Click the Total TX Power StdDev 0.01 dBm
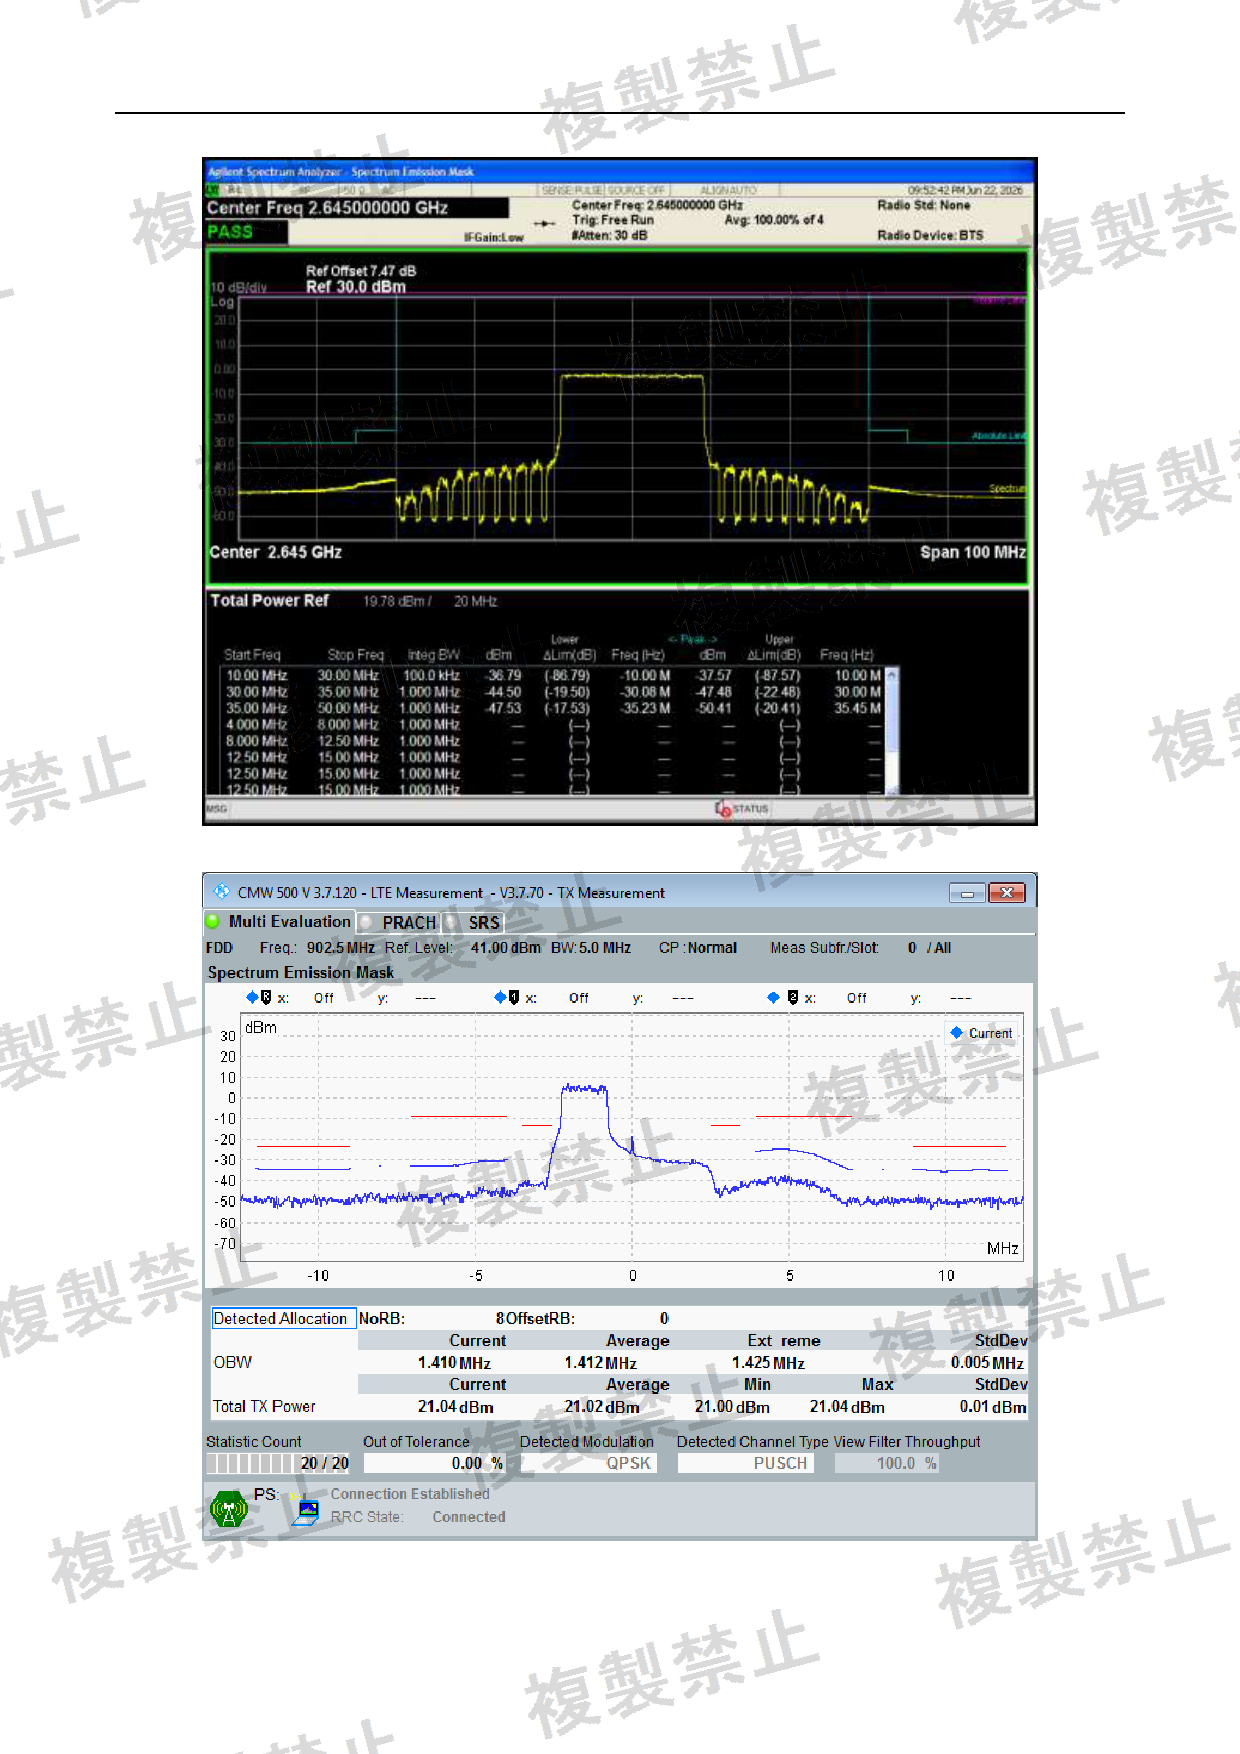Image resolution: width=1240 pixels, height=1754 pixels. (x=993, y=1407)
